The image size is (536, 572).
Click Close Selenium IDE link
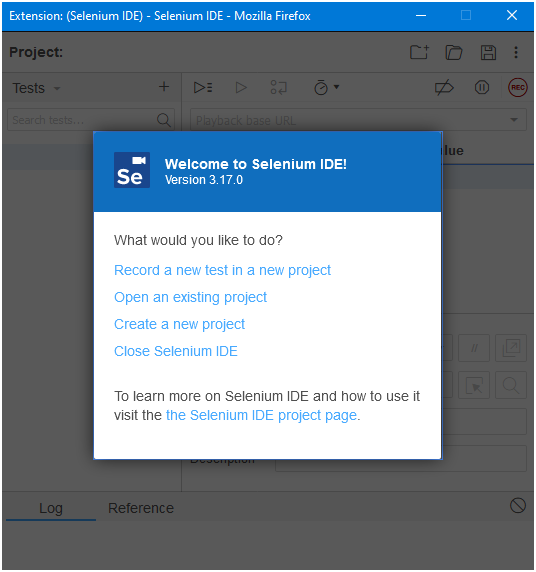tap(176, 351)
